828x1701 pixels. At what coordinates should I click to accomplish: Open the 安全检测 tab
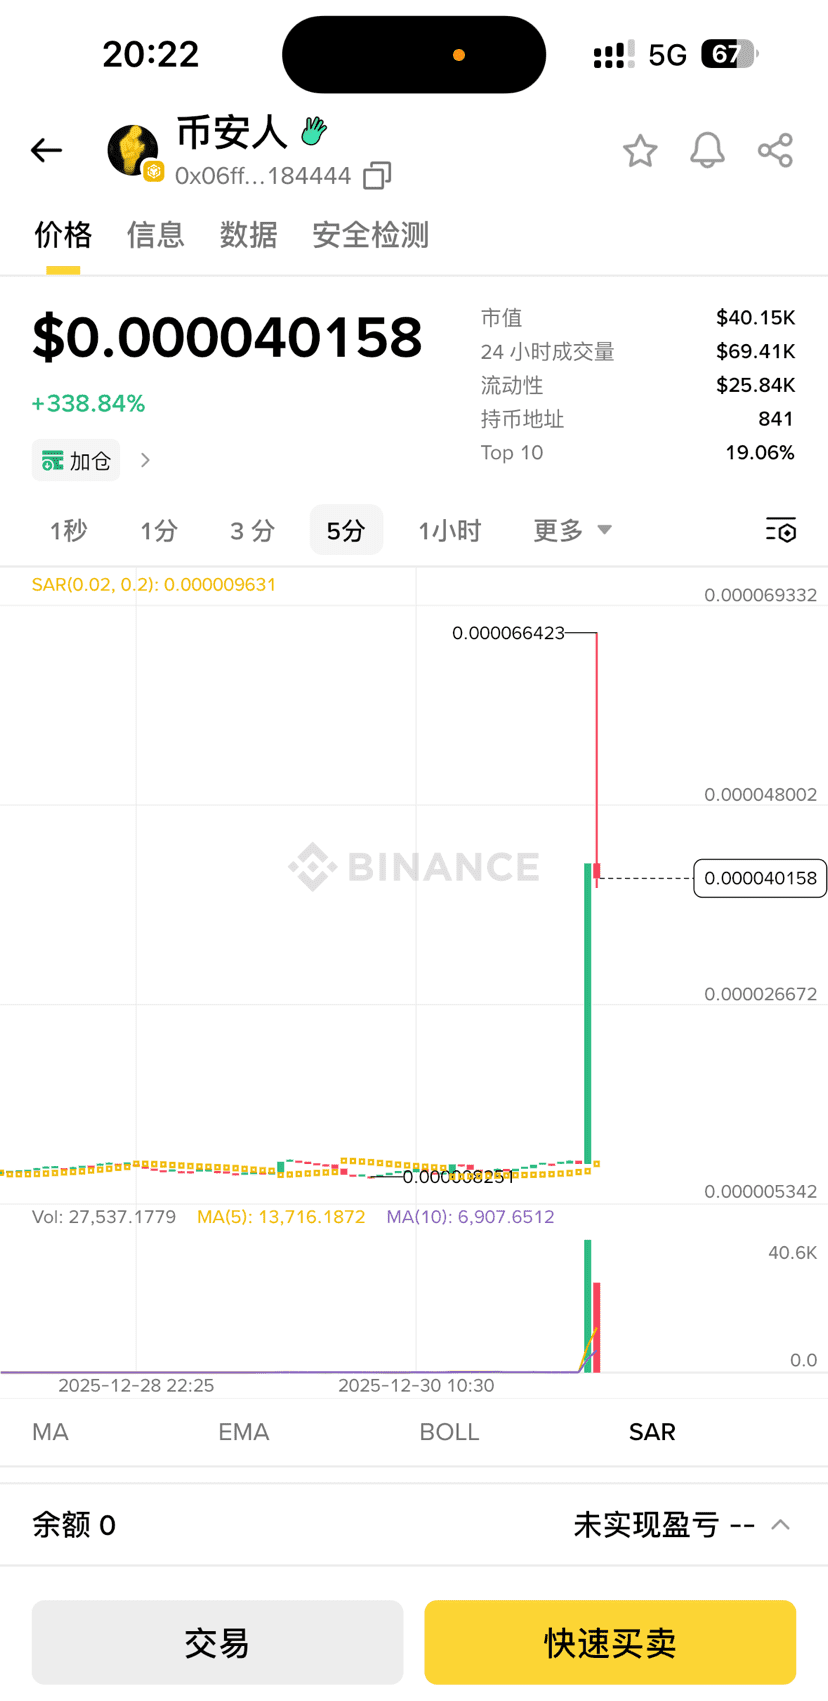pos(370,235)
